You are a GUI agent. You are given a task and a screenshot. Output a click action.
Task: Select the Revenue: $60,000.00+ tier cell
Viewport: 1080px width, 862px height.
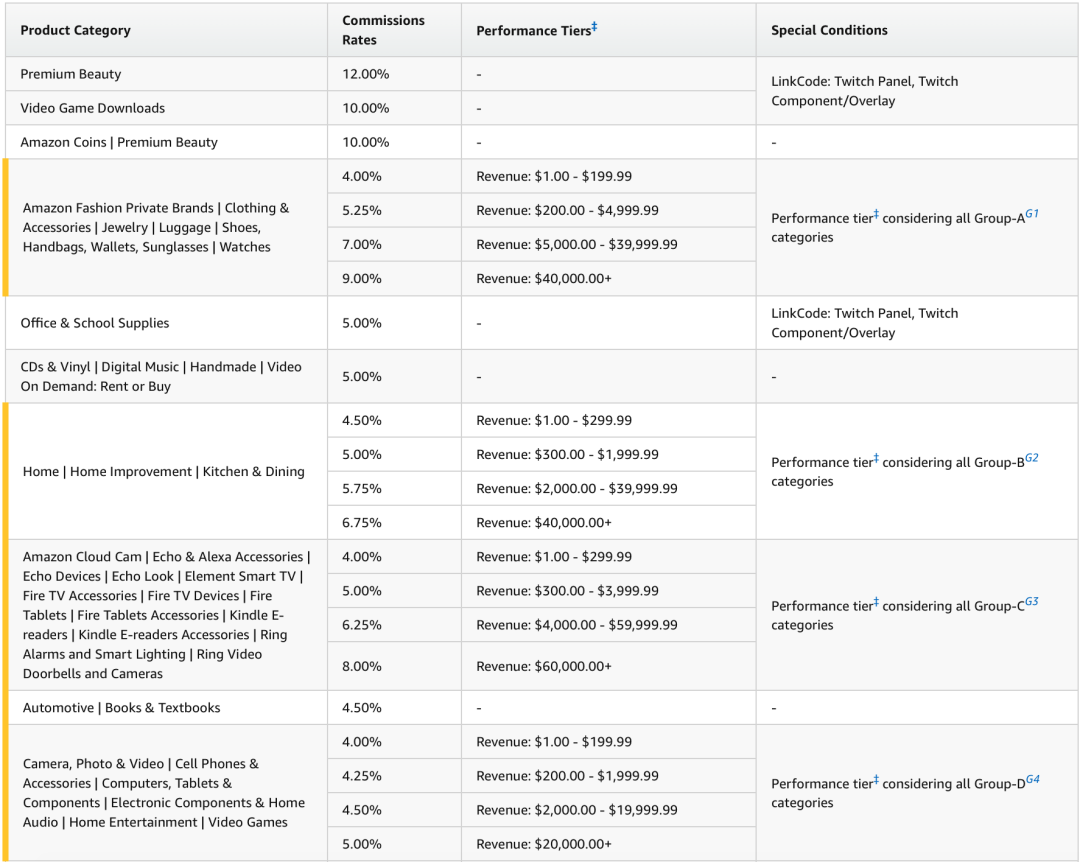click(x=609, y=666)
